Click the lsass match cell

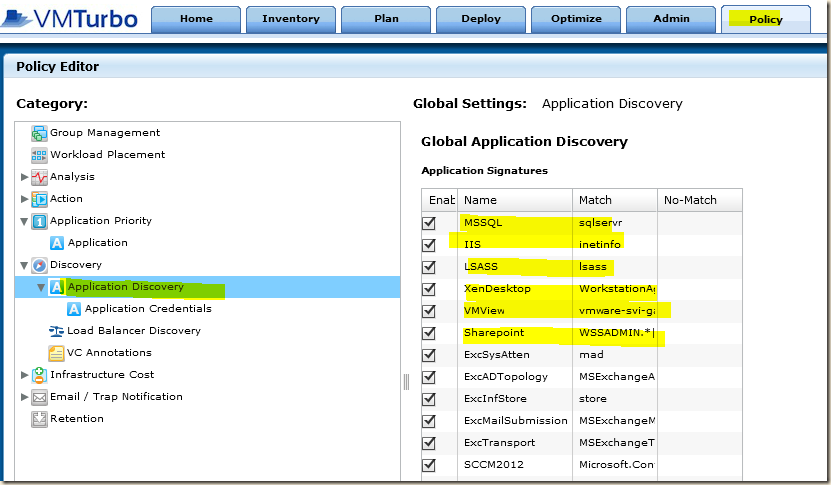[615, 267]
